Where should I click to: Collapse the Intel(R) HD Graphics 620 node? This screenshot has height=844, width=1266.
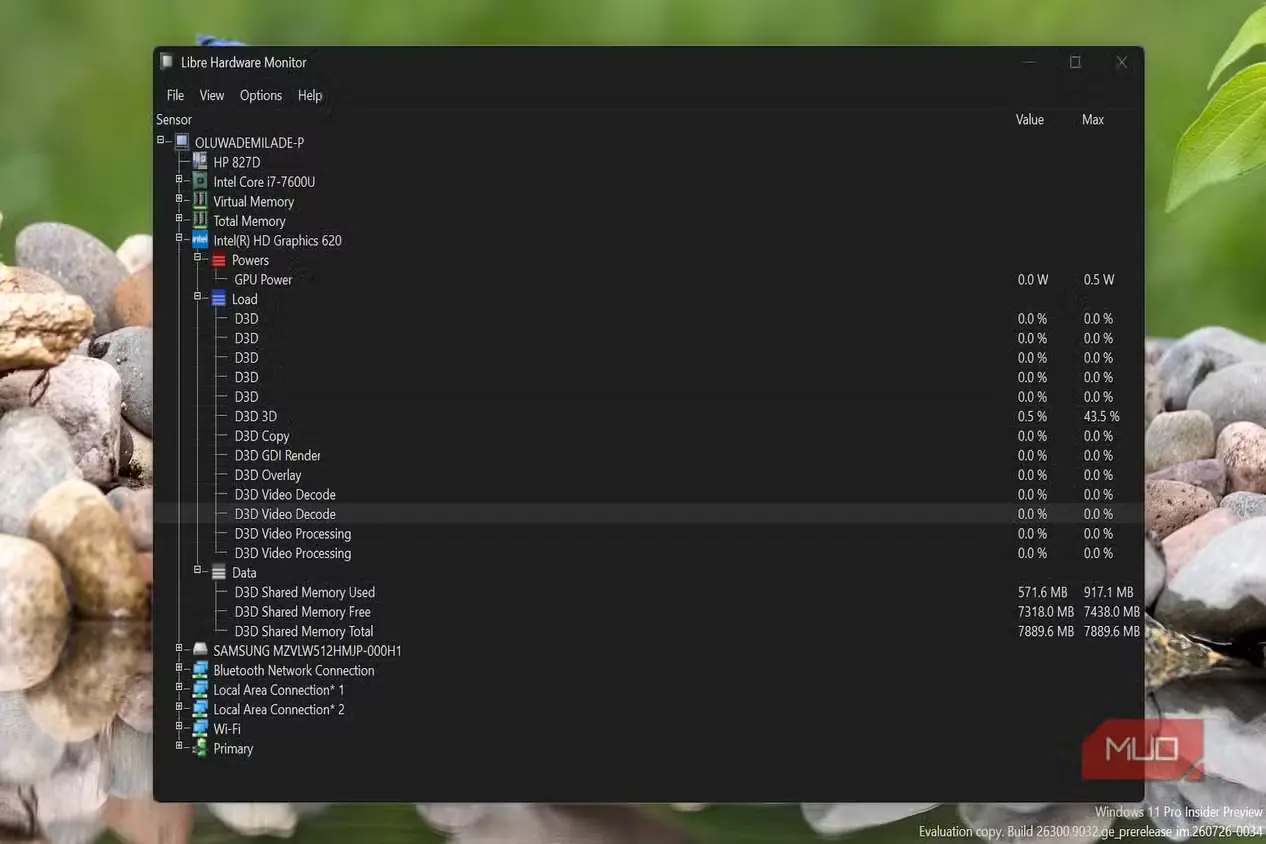pyautogui.click(x=179, y=239)
